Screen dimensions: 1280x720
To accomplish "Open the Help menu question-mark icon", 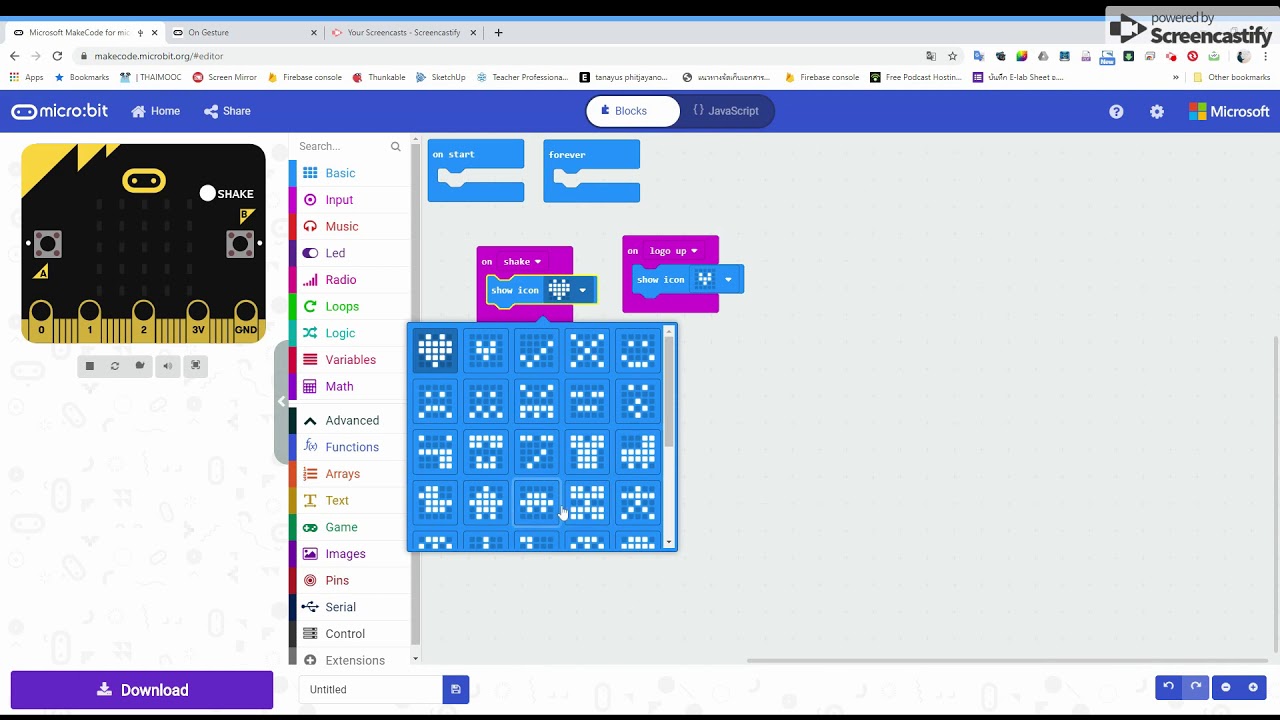I will pyautogui.click(x=1116, y=112).
